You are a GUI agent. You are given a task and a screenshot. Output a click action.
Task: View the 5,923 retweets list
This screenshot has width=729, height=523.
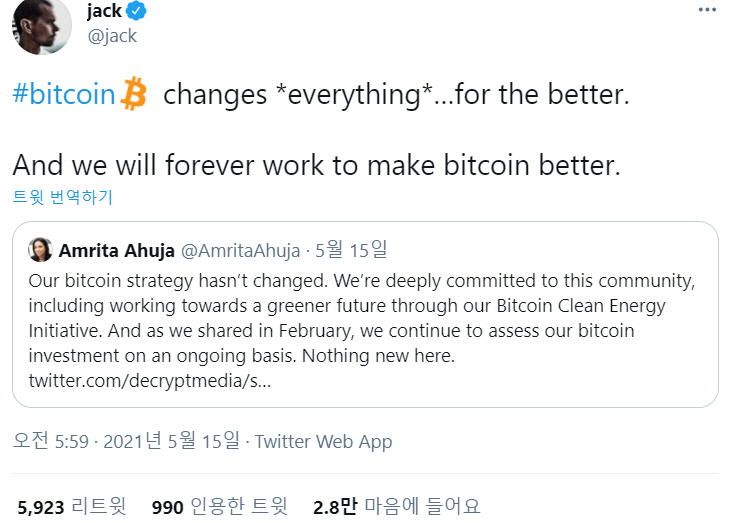[x=72, y=506]
